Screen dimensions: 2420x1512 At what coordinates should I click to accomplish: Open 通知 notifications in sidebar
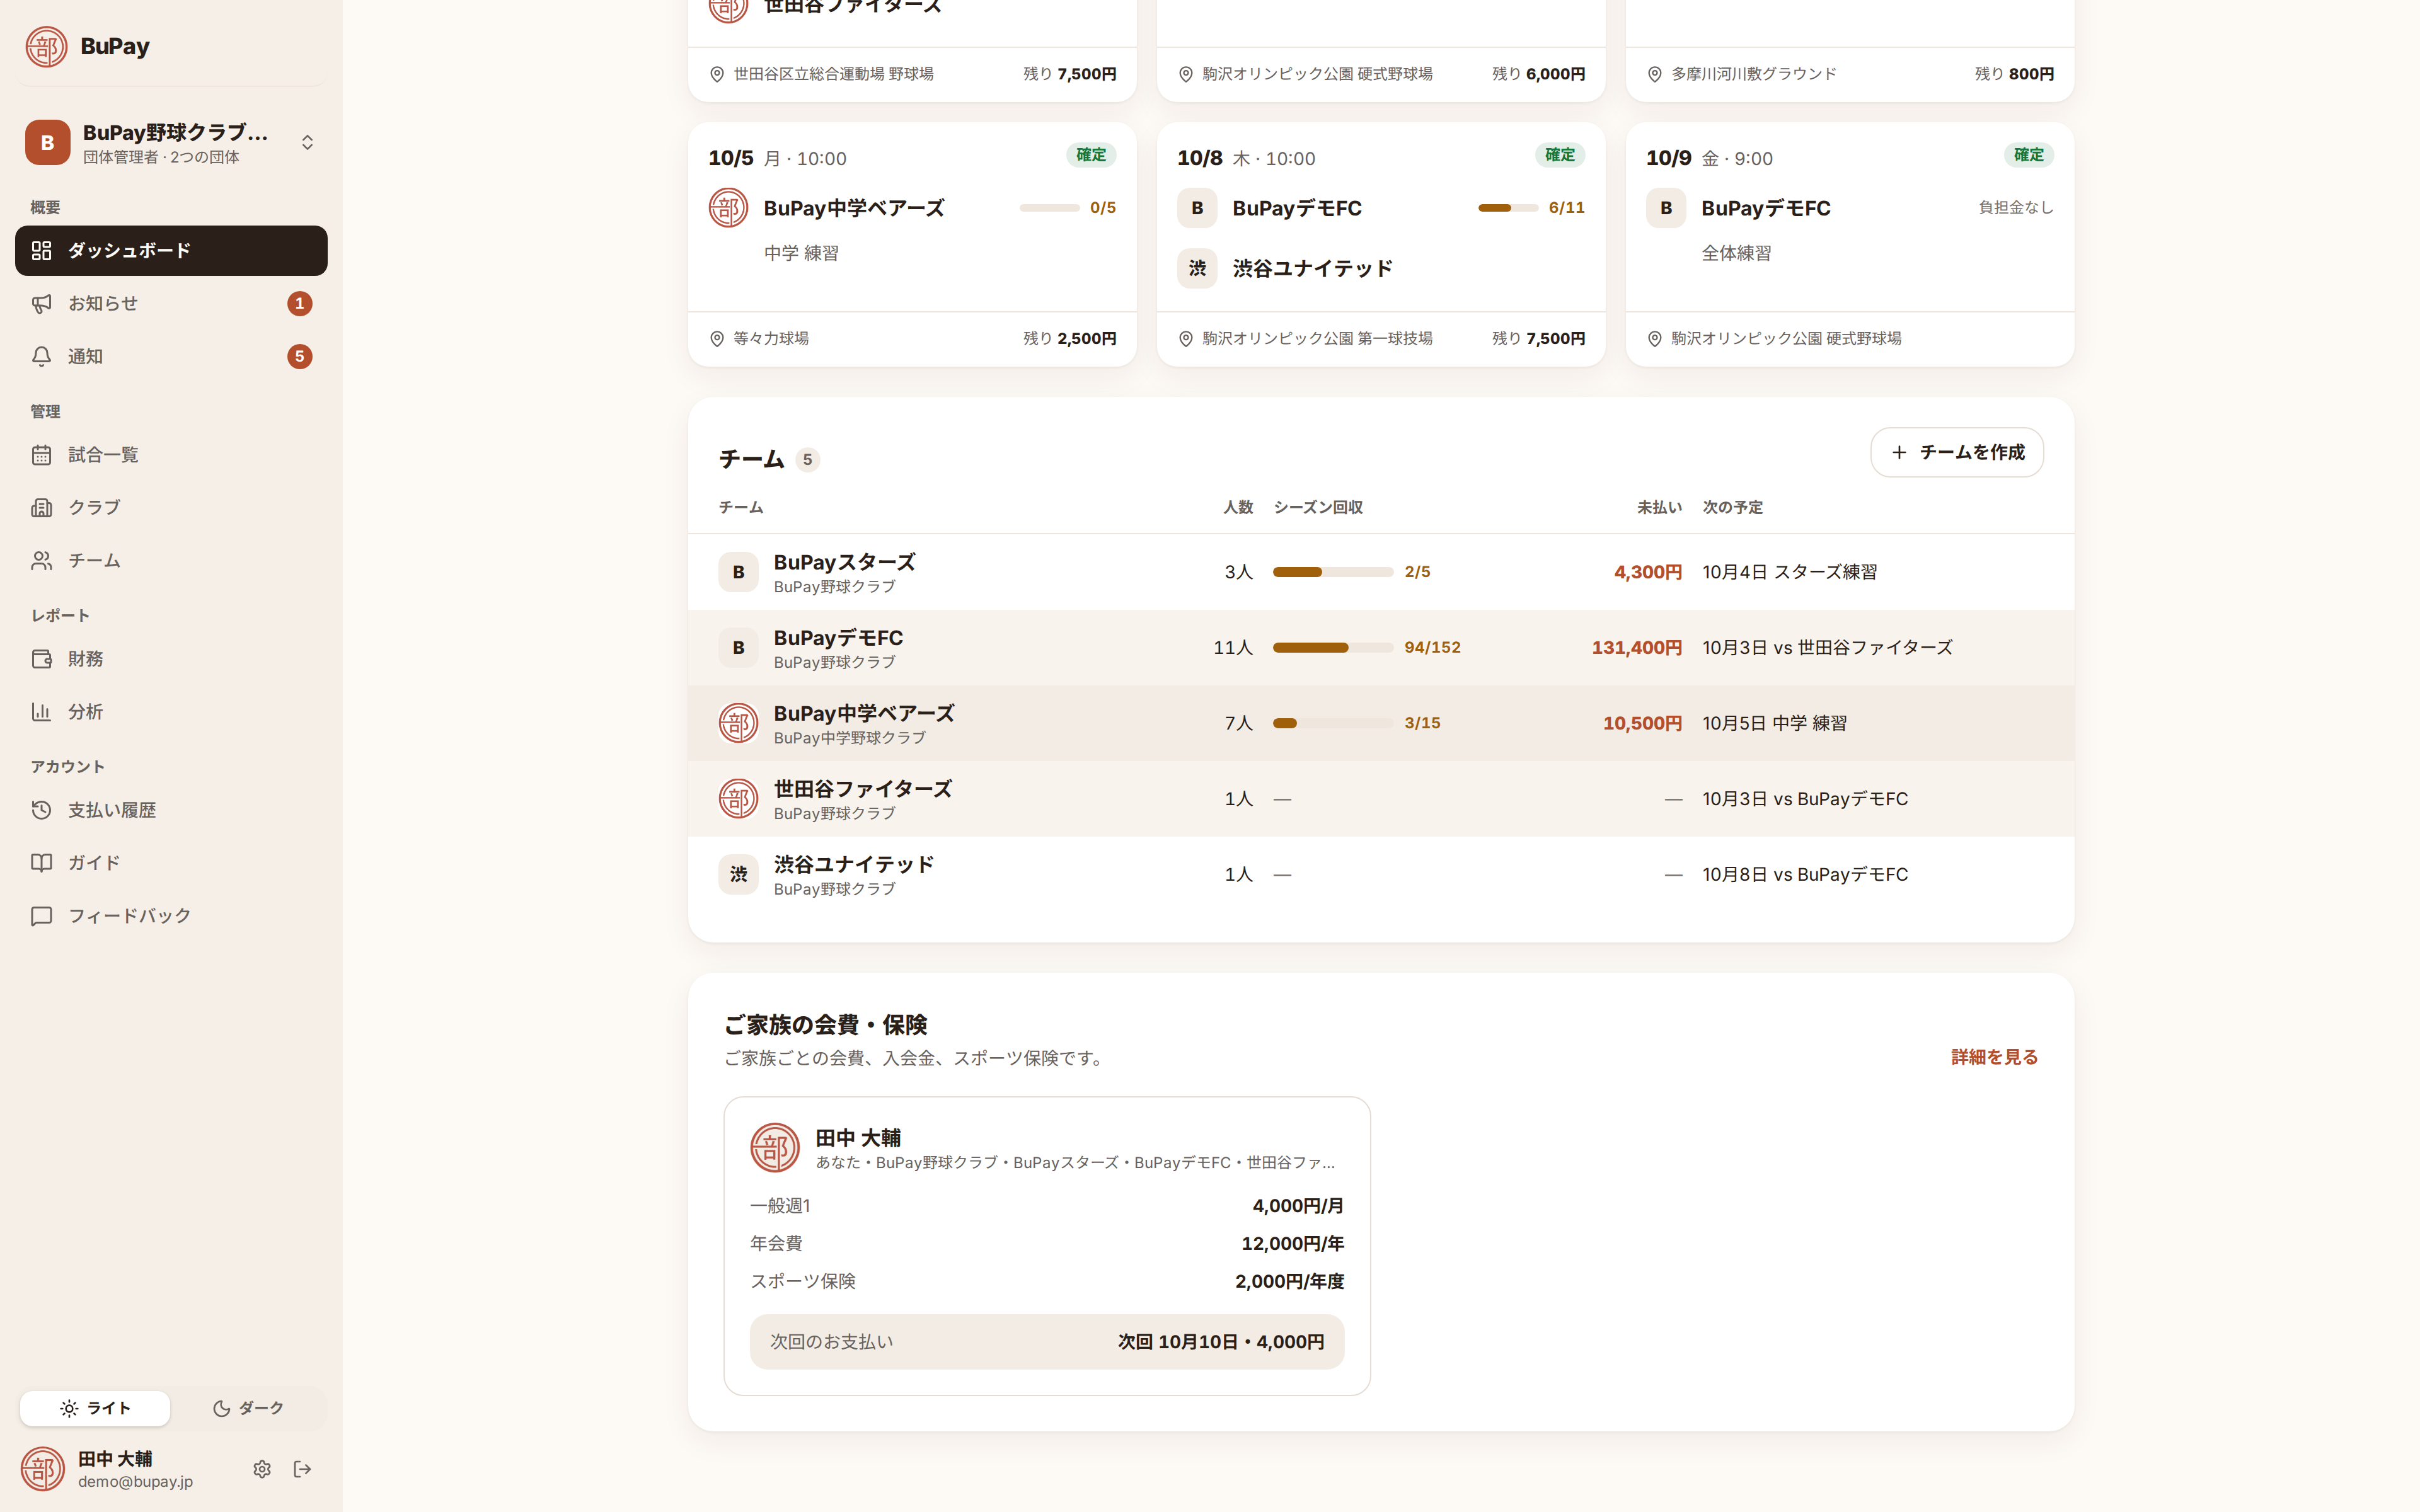coord(171,356)
